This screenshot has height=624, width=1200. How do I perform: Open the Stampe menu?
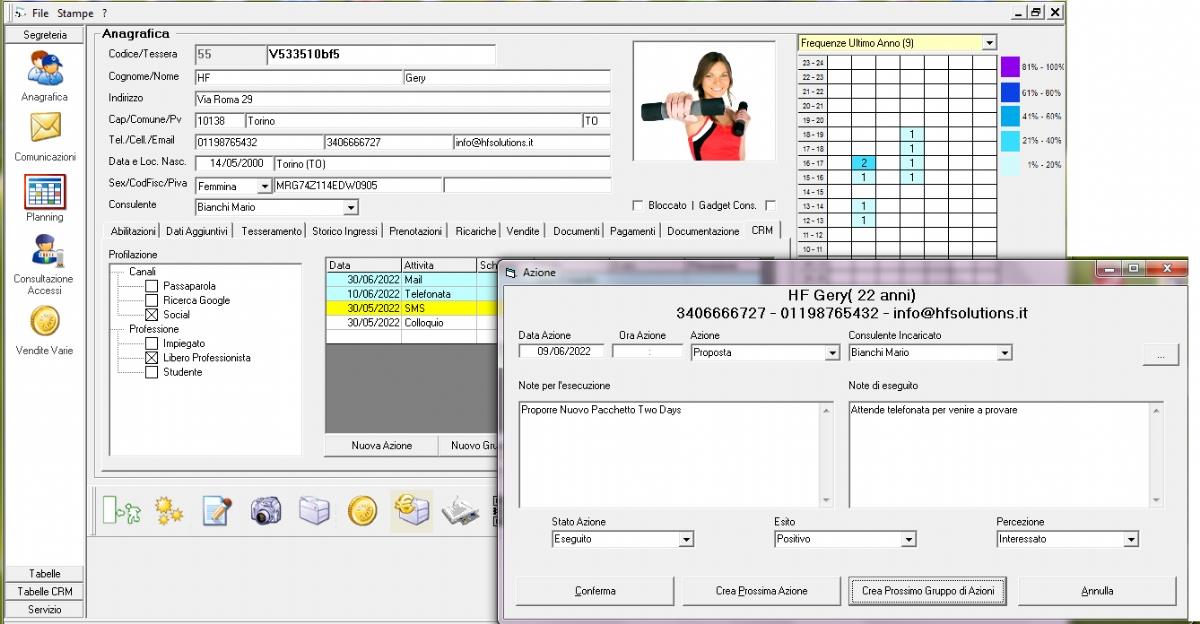75,13
